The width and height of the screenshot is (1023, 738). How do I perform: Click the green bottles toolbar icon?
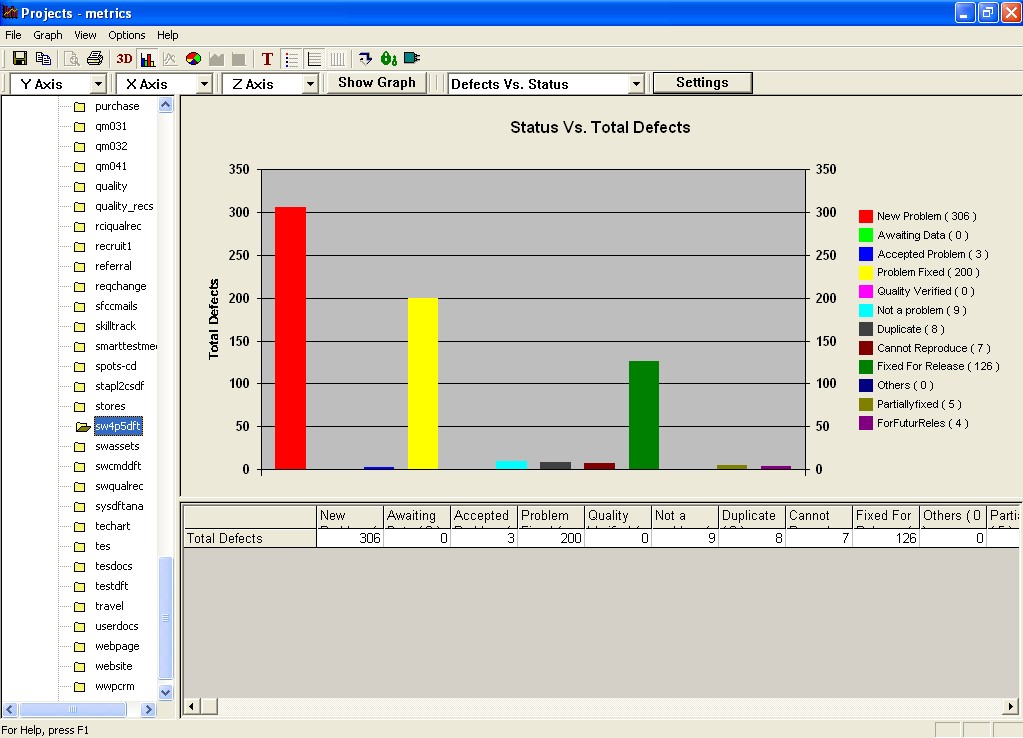coord(389,59)
